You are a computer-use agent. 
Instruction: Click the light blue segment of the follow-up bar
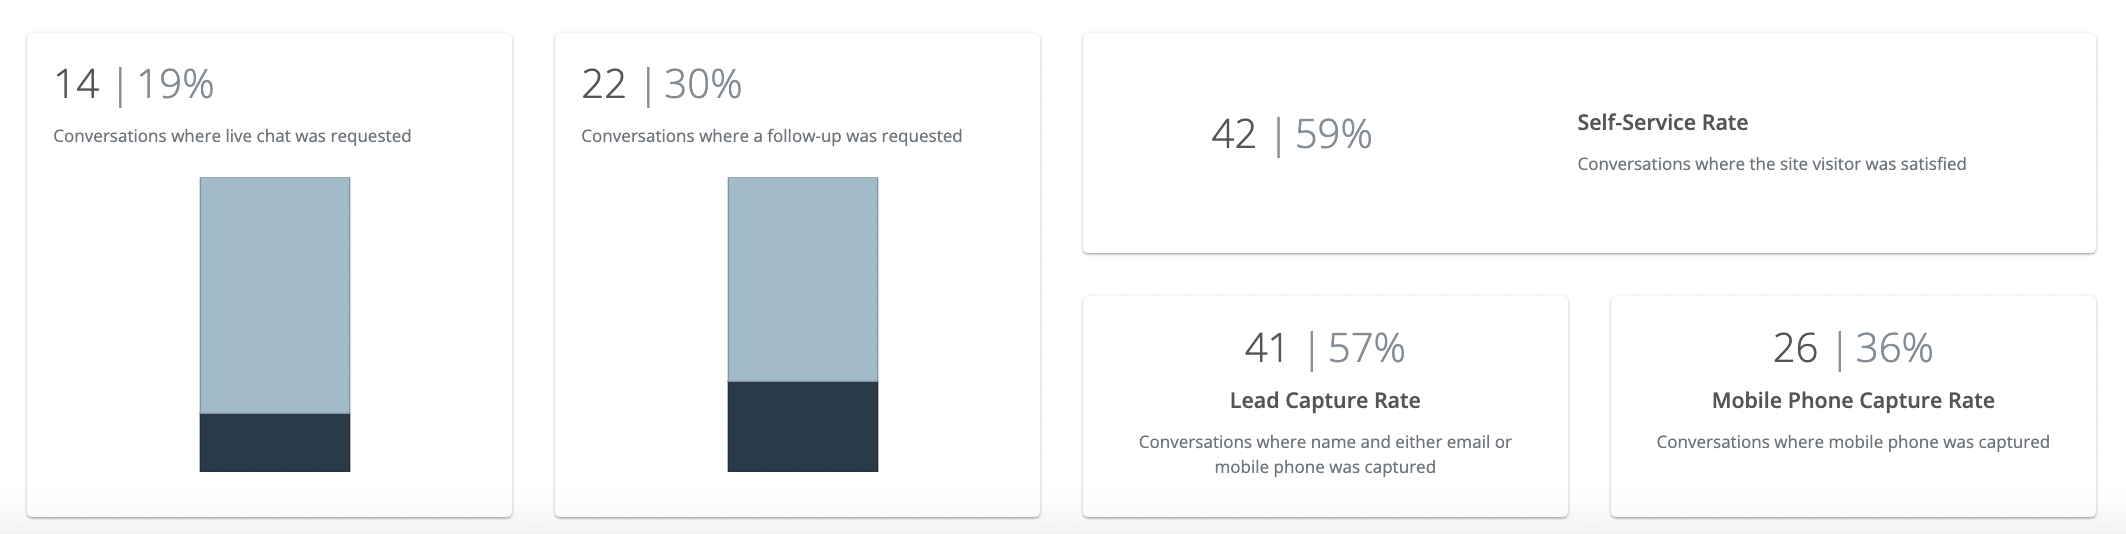(803, 279)
